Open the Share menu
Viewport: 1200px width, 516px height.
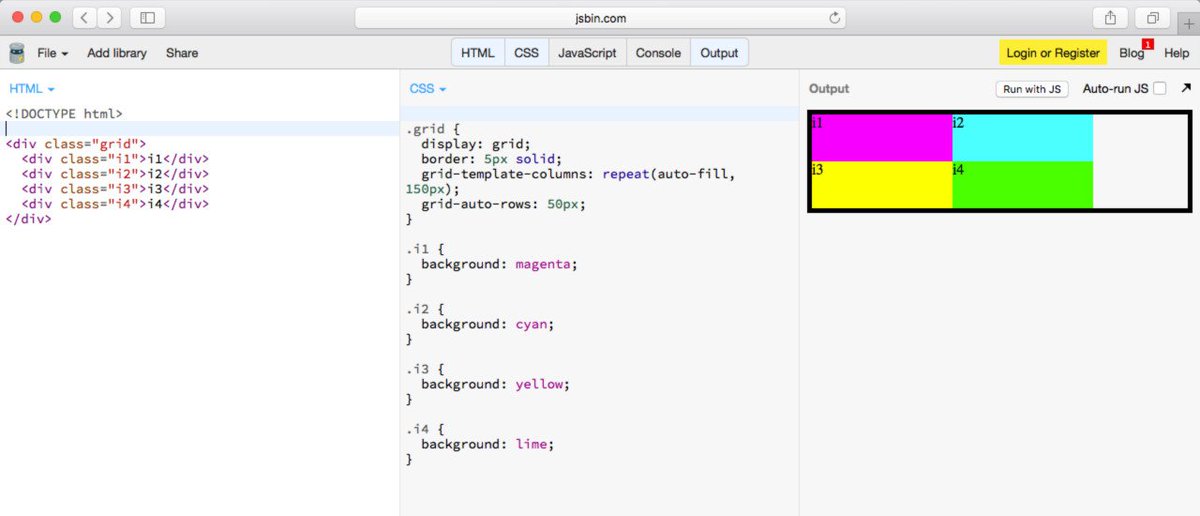click(182, 53)
